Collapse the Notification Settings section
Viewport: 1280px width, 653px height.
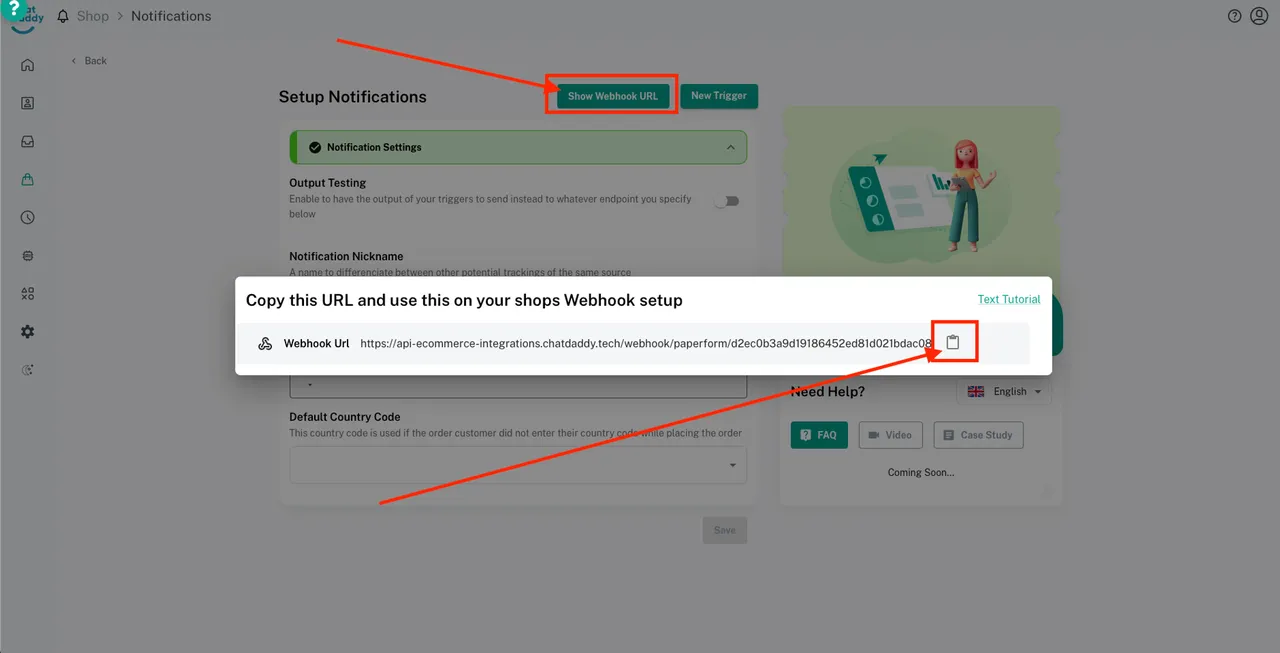[x=731, y=147]
